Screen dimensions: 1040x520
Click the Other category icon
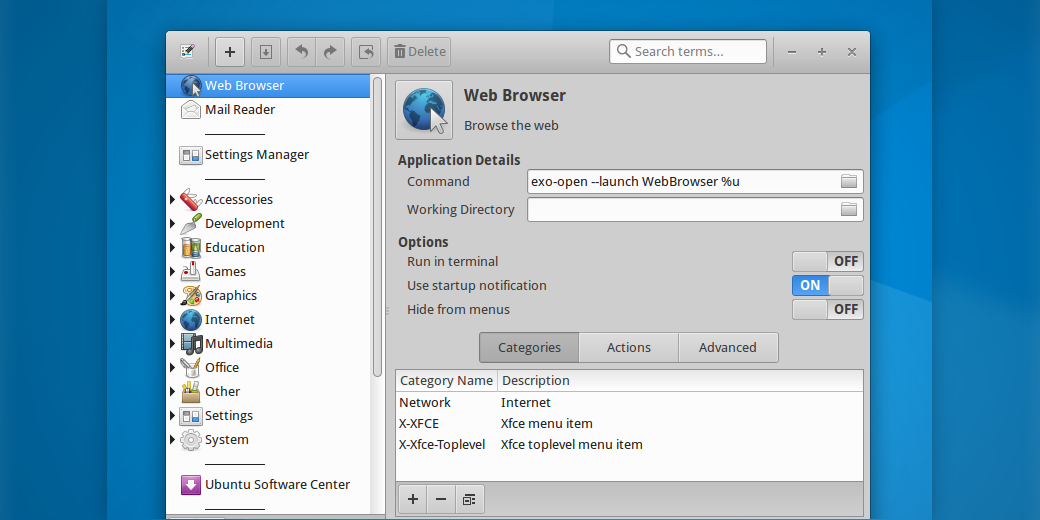[x=191, y=391]
